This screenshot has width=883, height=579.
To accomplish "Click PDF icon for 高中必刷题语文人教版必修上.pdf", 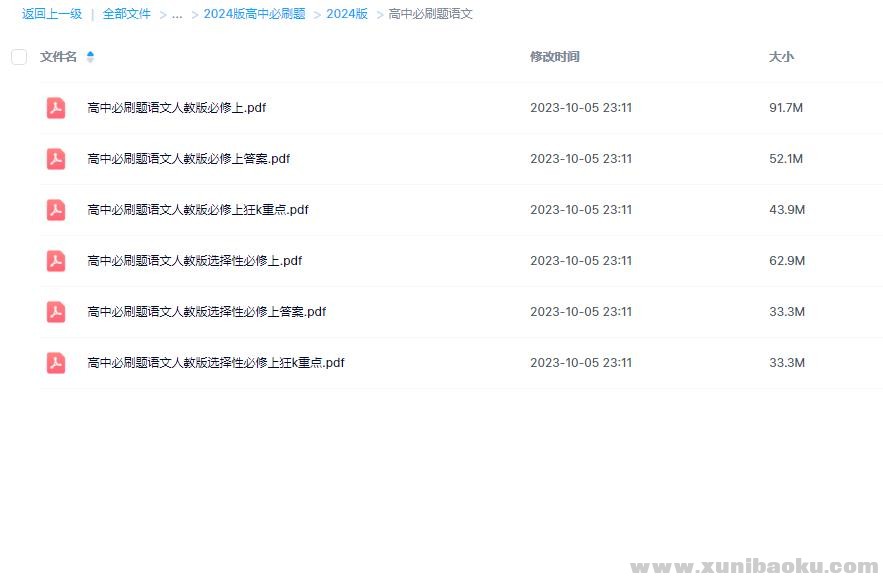I will coord(56,108).
